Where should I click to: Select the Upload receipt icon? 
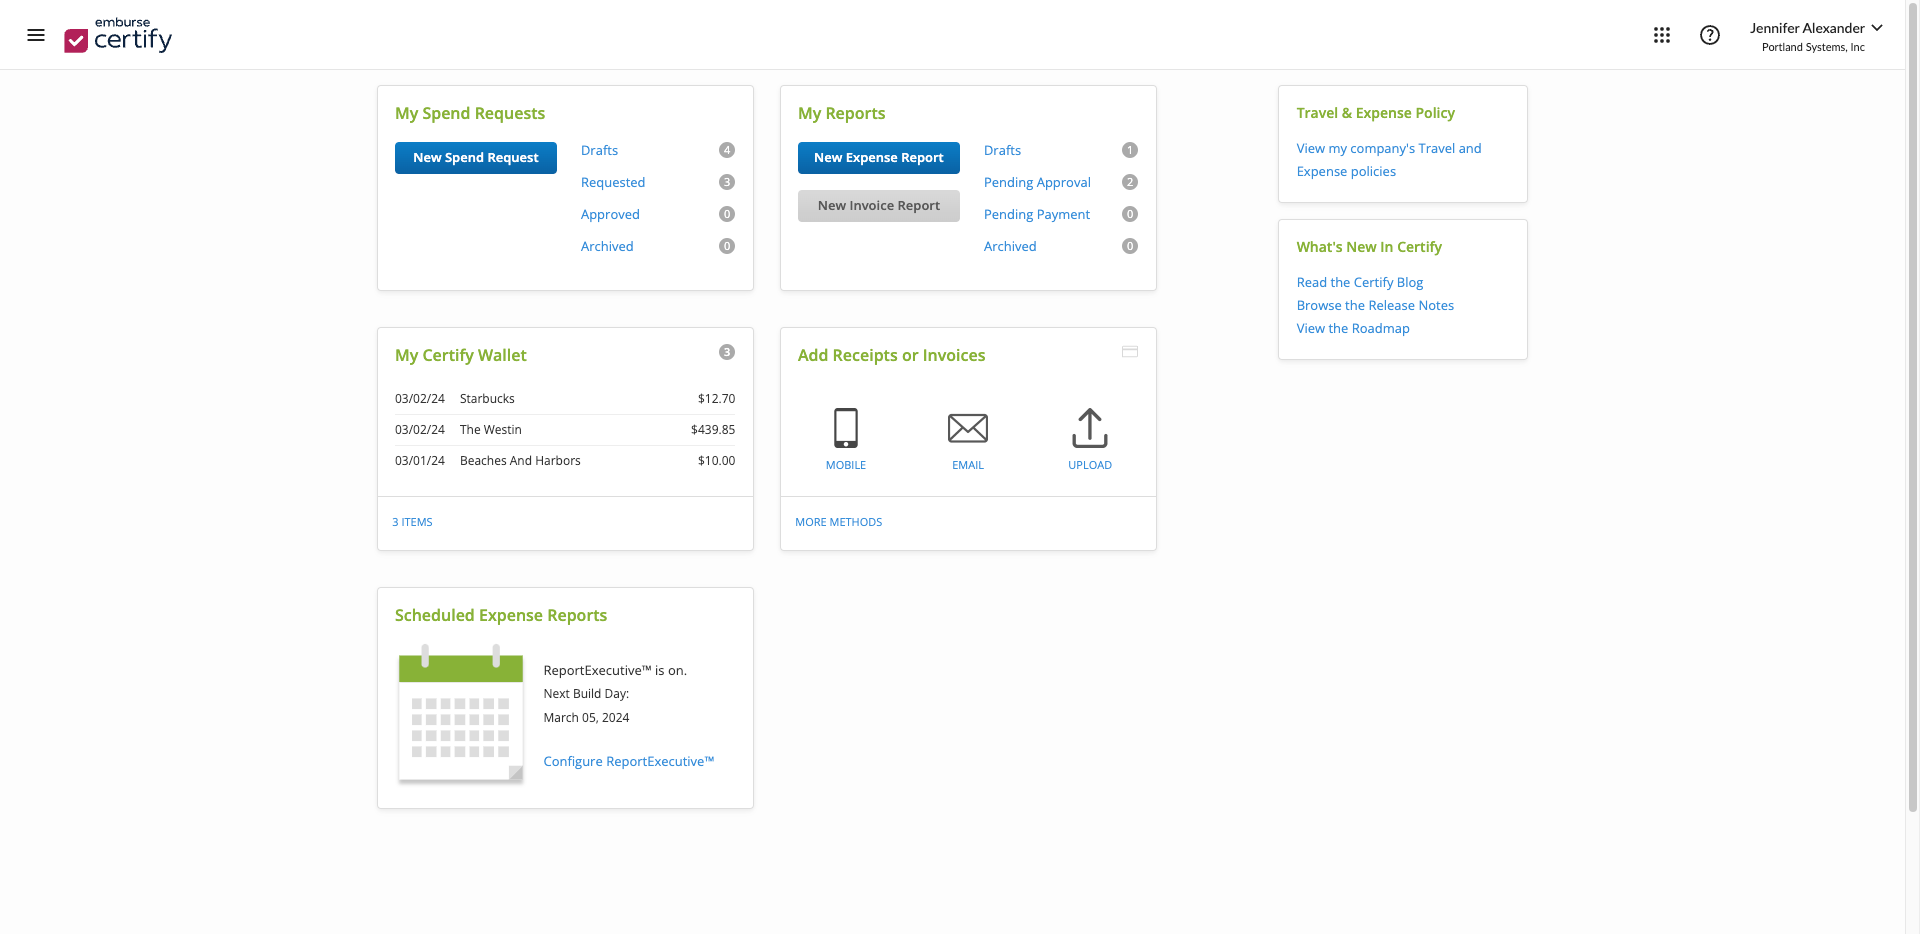(x=1089, y=428)
